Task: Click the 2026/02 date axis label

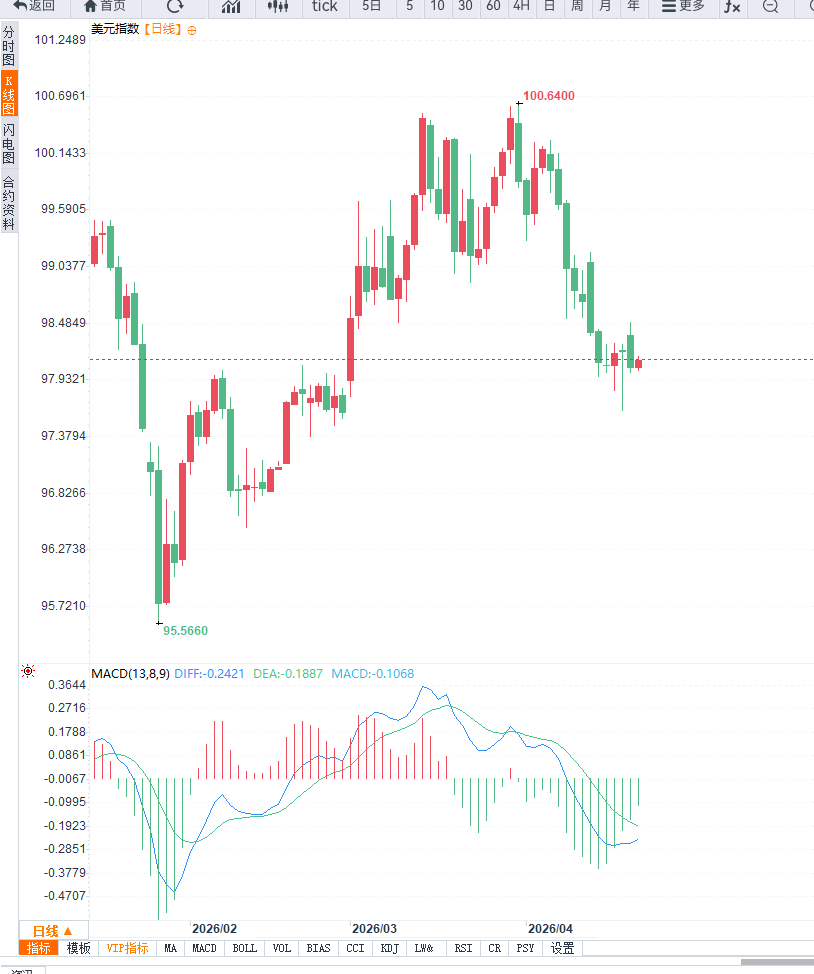Action: coord(214,929)
